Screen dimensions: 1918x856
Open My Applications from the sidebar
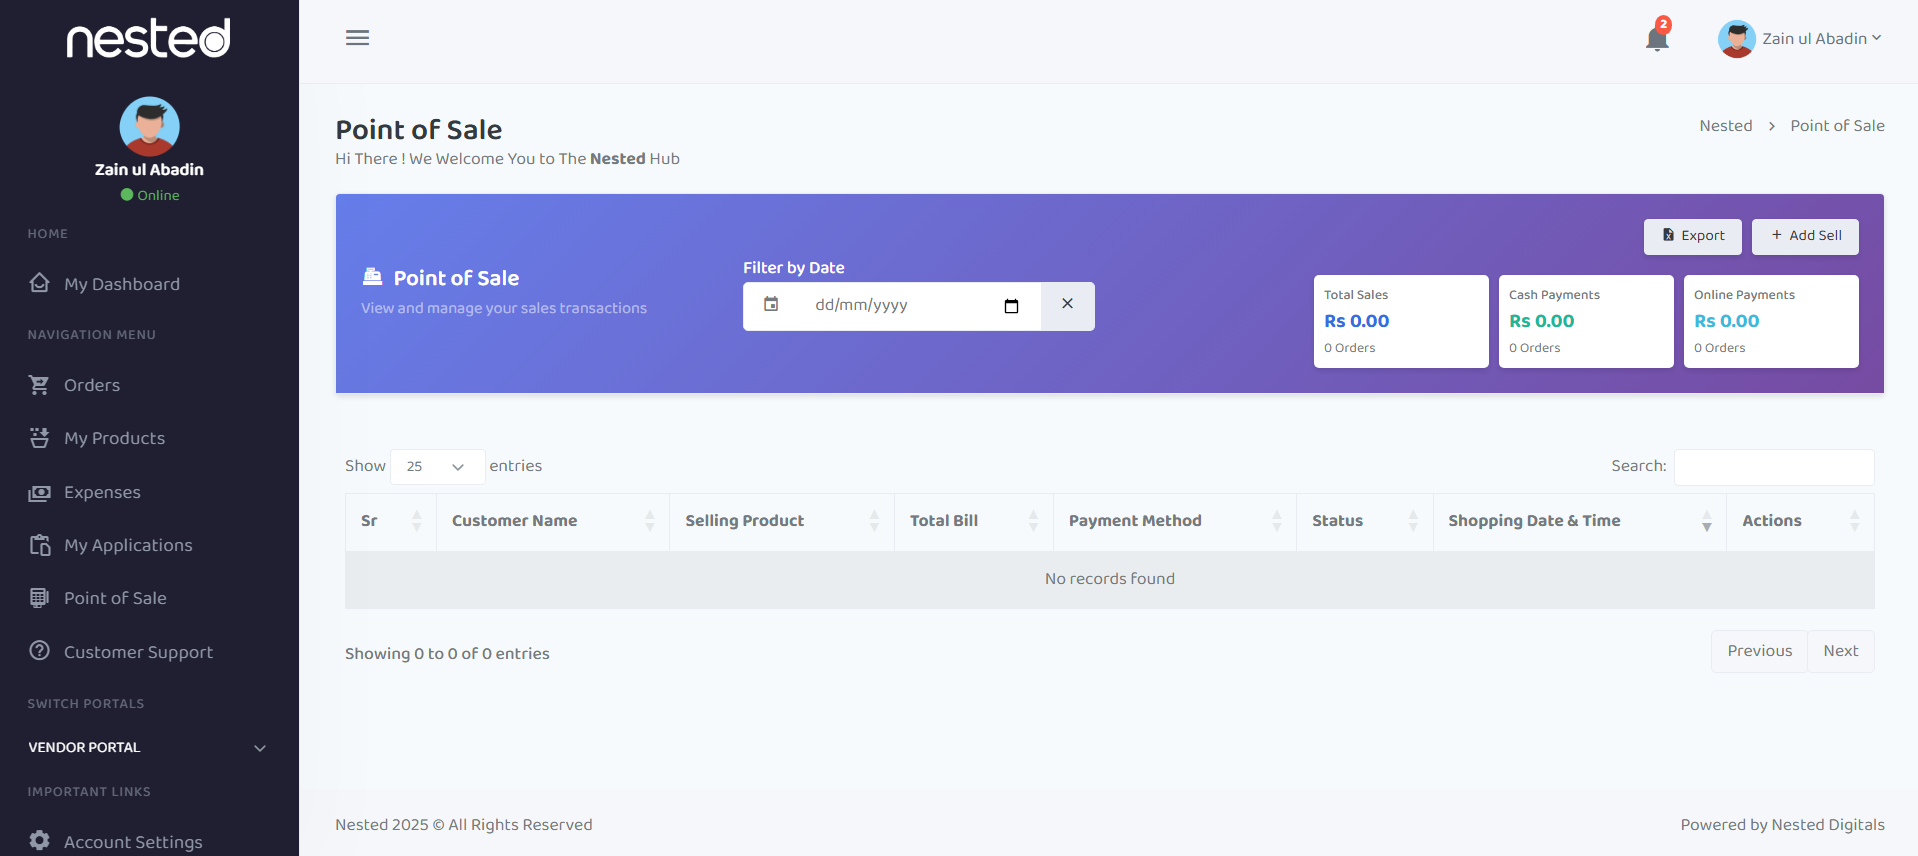pyautogui.click(x=127, y=545)
